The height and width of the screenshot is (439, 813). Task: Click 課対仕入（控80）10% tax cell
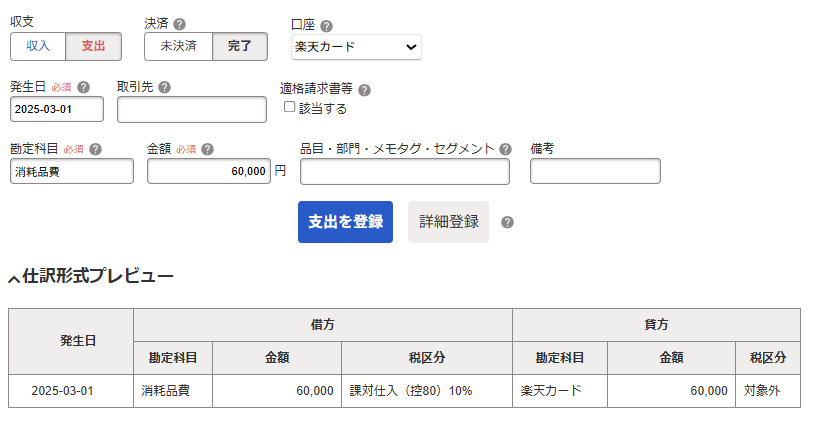point(427,391)
